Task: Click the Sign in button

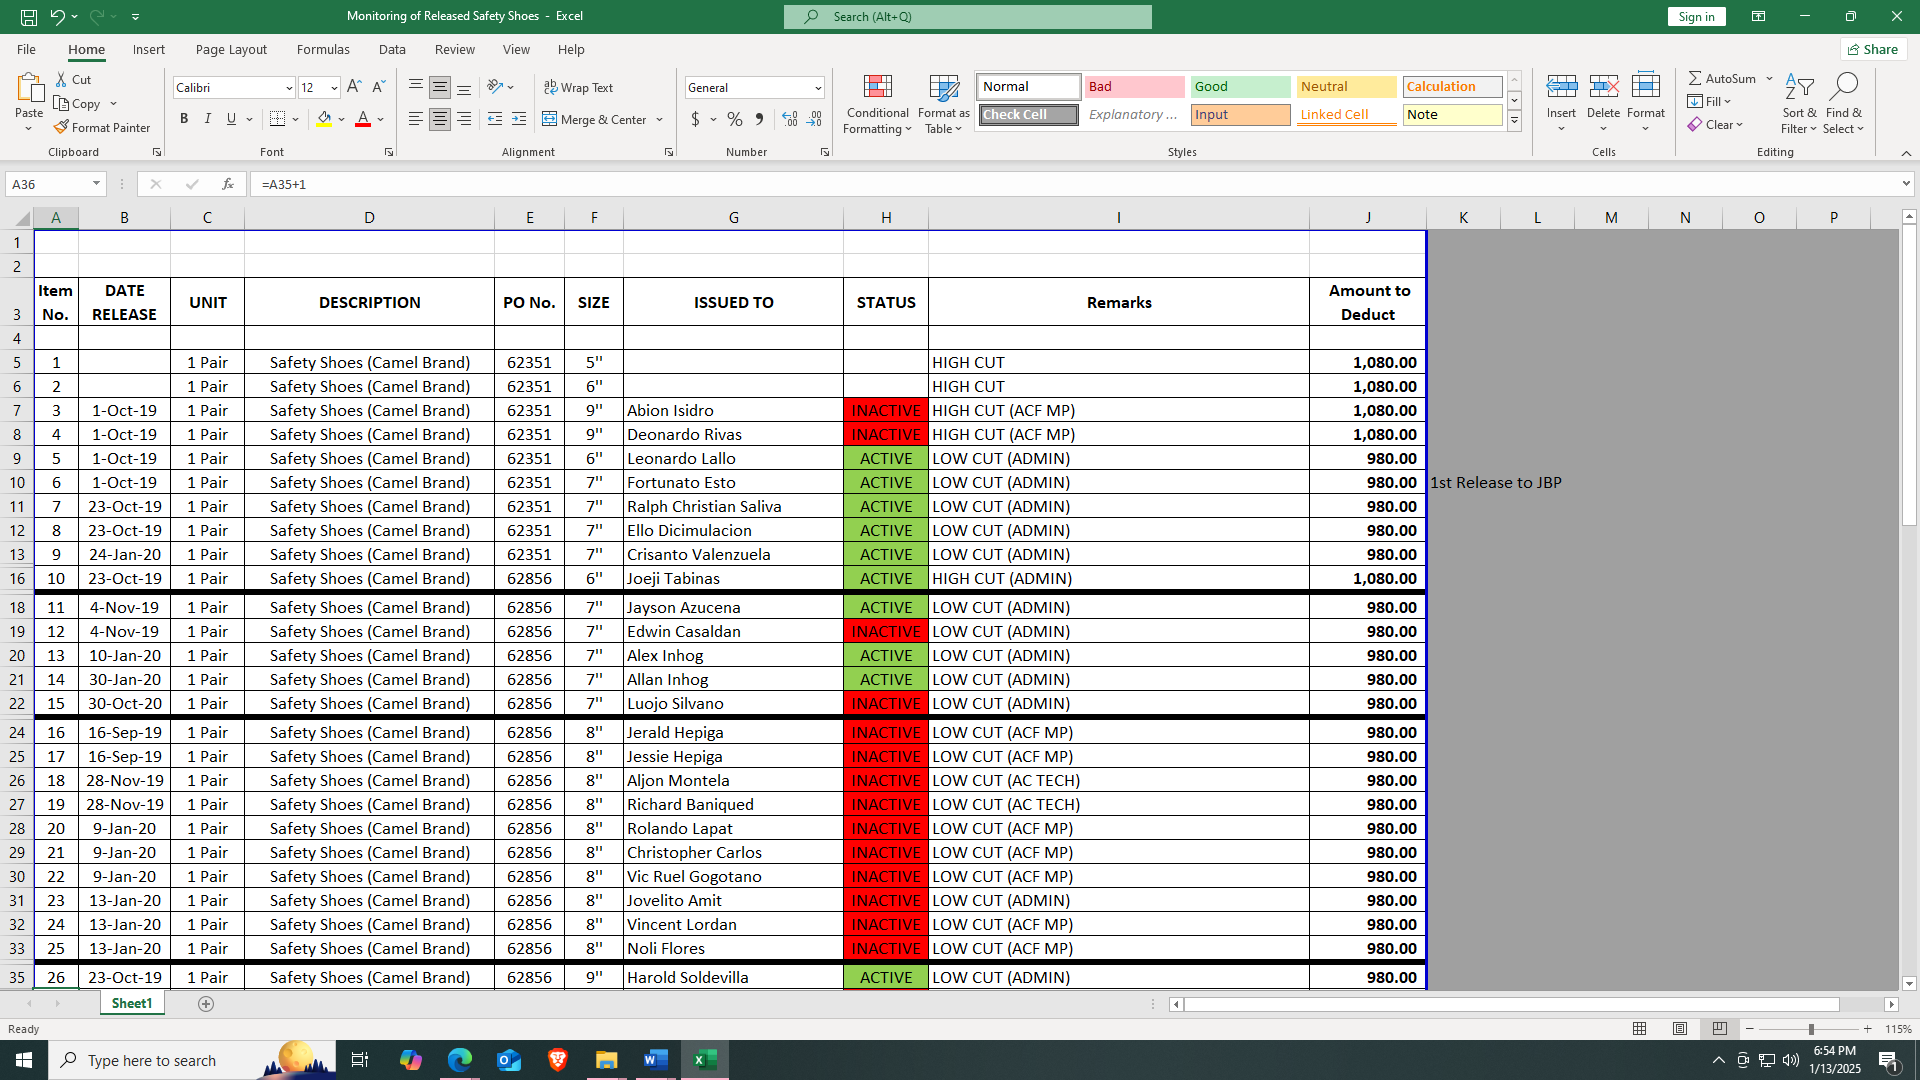Action: coord(1696,16)
